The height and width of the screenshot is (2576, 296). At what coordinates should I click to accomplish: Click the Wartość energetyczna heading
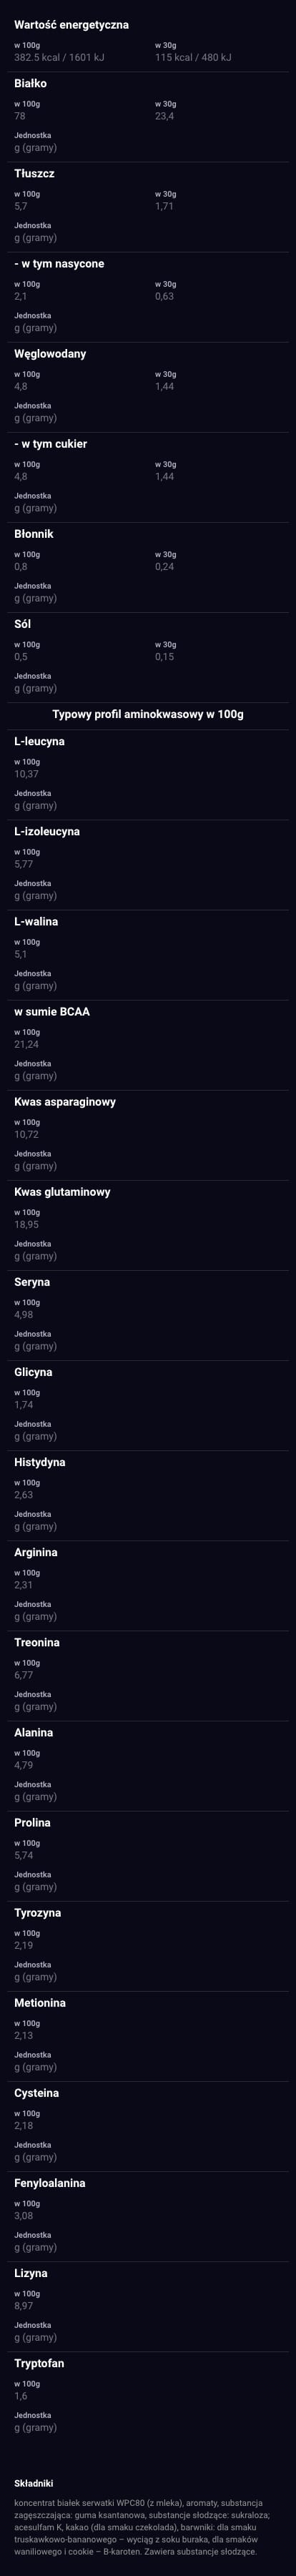pyautogui.click(x=71, y=24)
